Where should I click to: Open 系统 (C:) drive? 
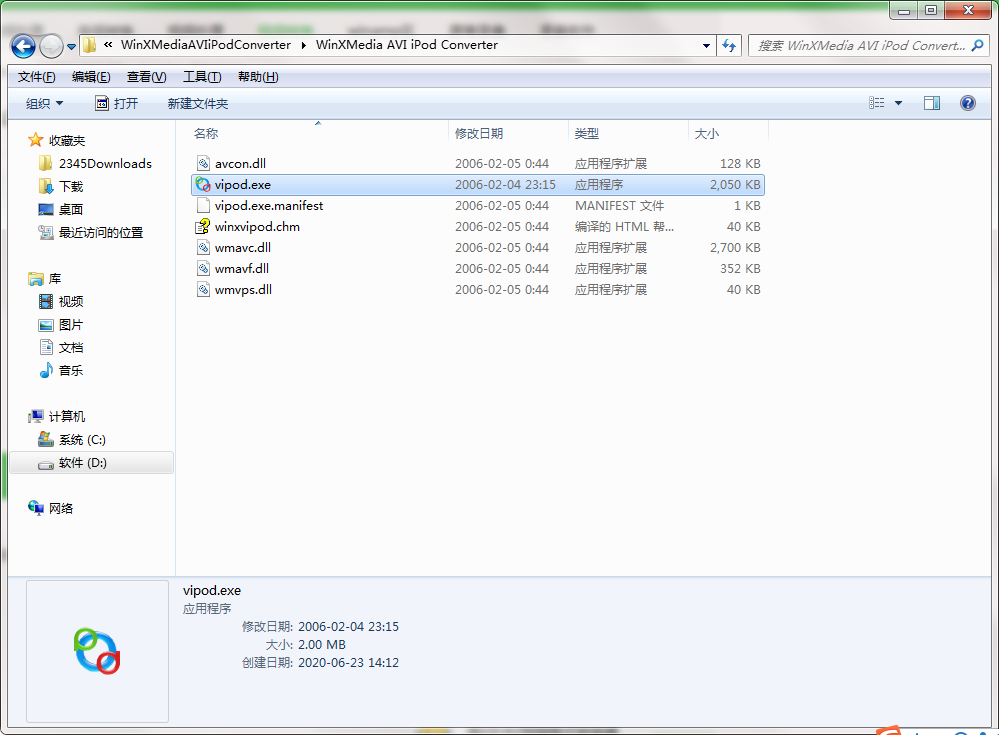pyautogui.click(x=72, y=439)
